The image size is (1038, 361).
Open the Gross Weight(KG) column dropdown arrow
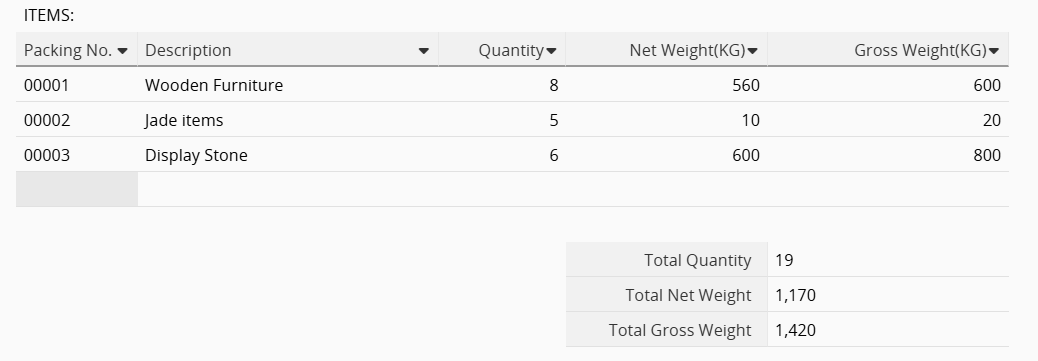click(x=994, y=51)
